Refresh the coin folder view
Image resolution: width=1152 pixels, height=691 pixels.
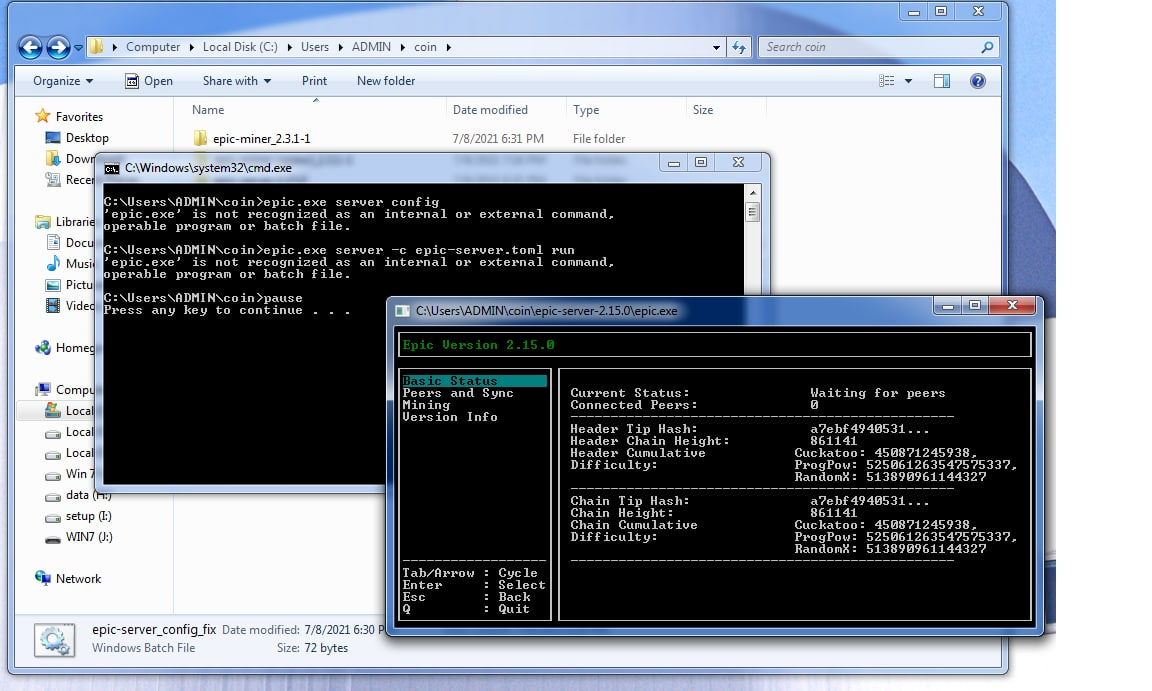point(738,47)
